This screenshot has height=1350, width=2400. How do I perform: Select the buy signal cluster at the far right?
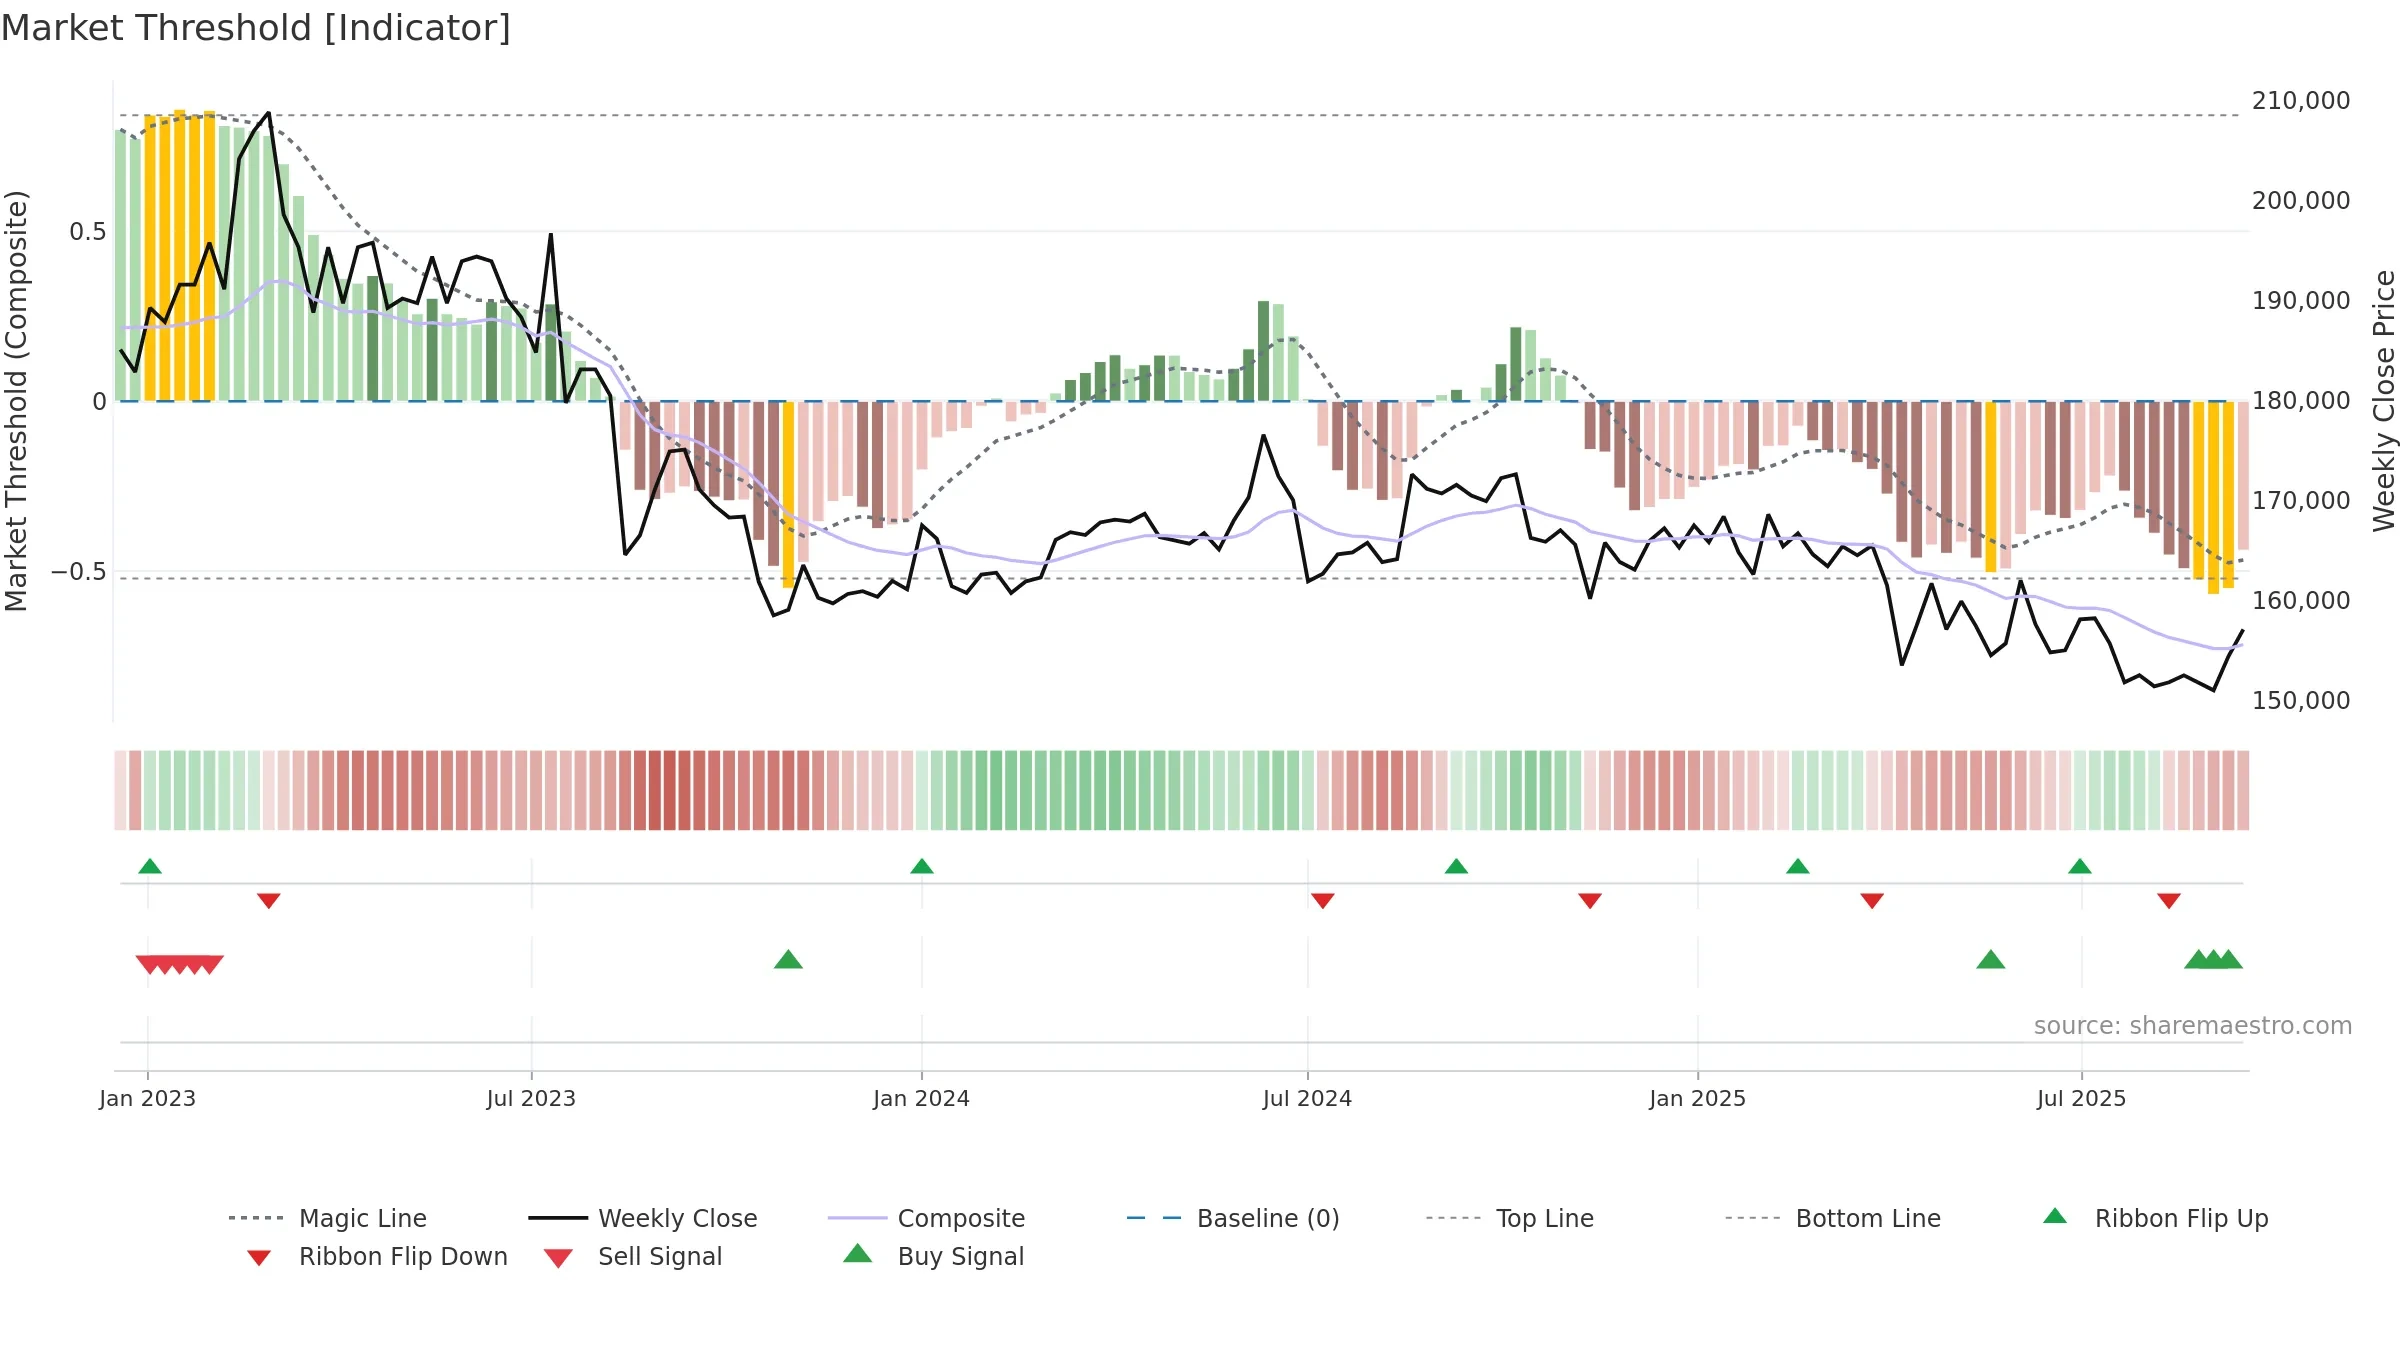2214,960
